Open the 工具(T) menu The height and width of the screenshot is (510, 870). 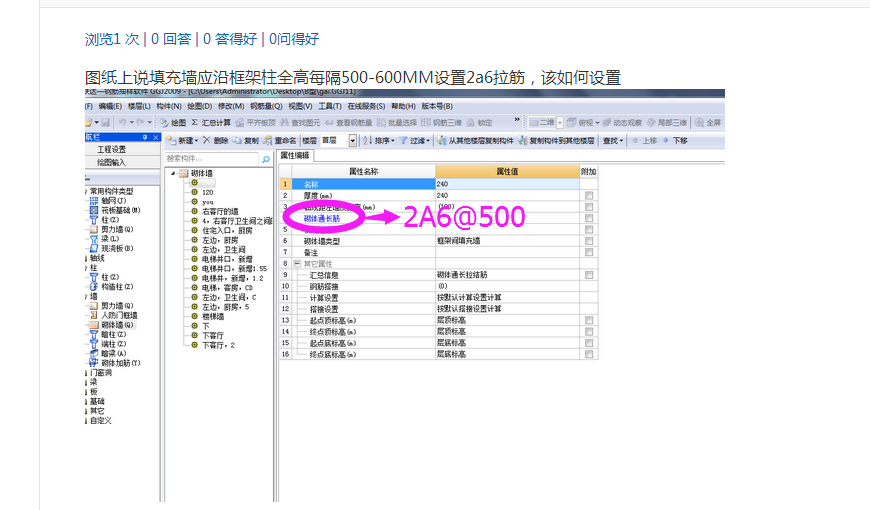330,106
